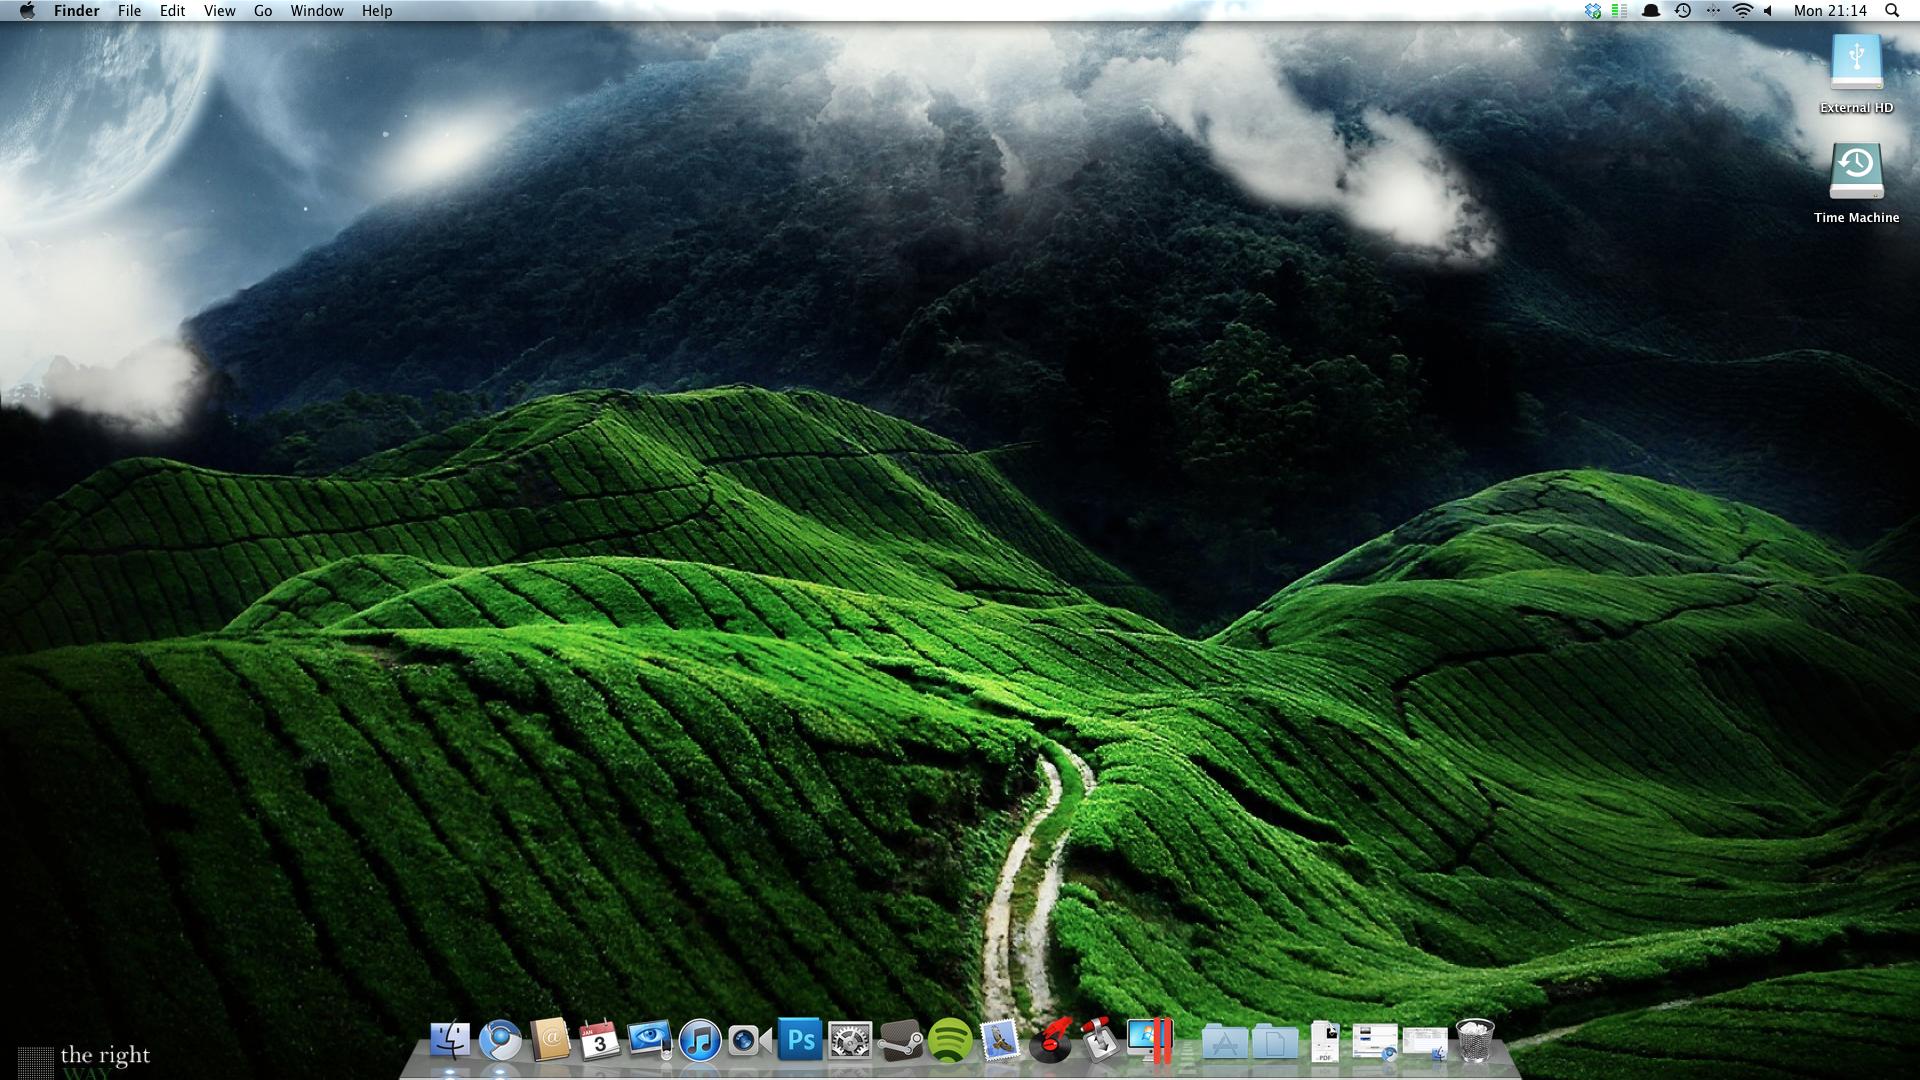Open the Trash in the dock
This screenshot has height=1080, width=1920.
1475,1041
